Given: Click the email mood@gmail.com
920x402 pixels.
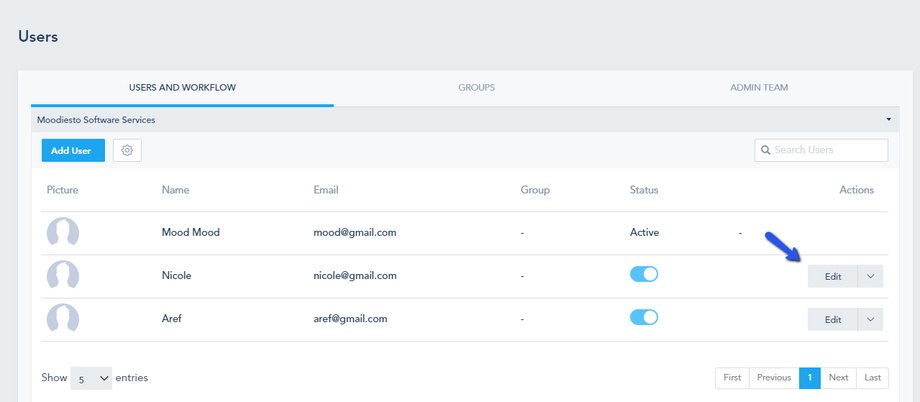Looking at the screenshot, I should click(x=355, y=232).
